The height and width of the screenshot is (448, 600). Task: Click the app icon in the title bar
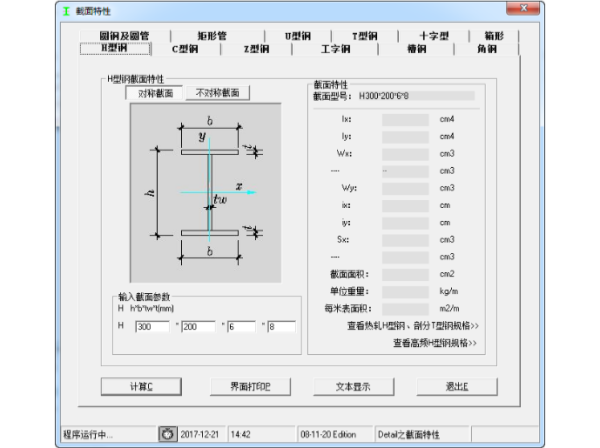(x=66, y=9)
